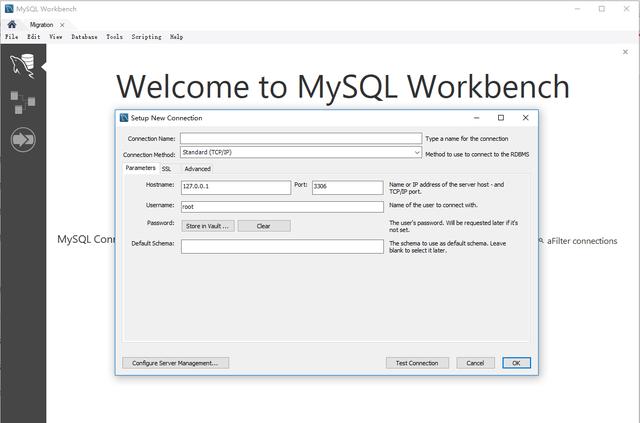This screenshot has height=423, width=640.
Task: Maximize the Setup New Connection dialog
Action: pyautogui.click(x=501, y=118)
